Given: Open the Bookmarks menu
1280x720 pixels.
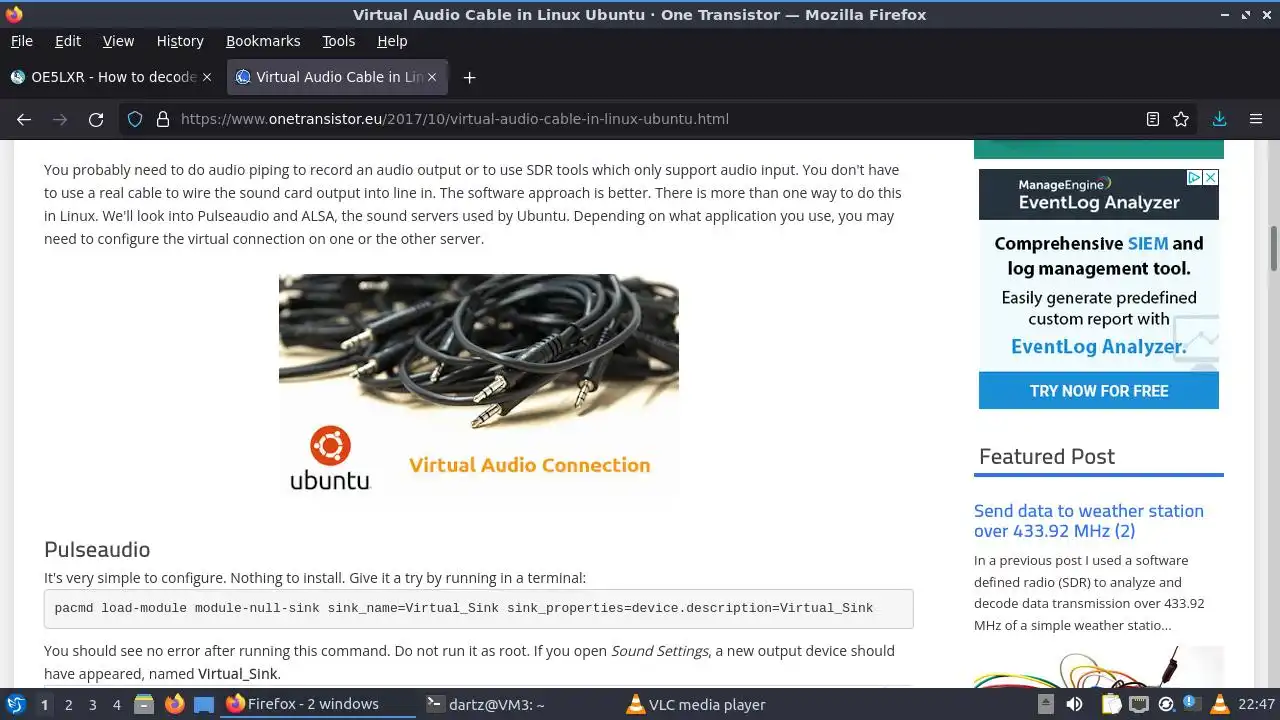Looking at the screenshot, I should [x=263, y=41].
